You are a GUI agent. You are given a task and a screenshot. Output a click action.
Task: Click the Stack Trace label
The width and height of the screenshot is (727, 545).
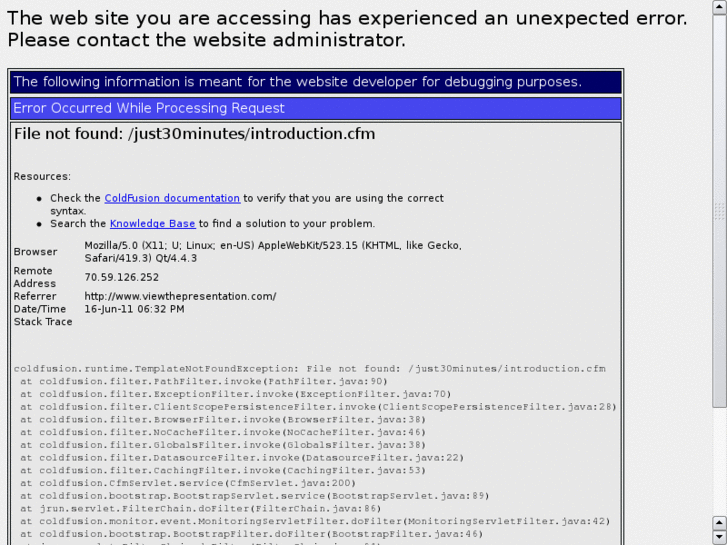(43, 322)
